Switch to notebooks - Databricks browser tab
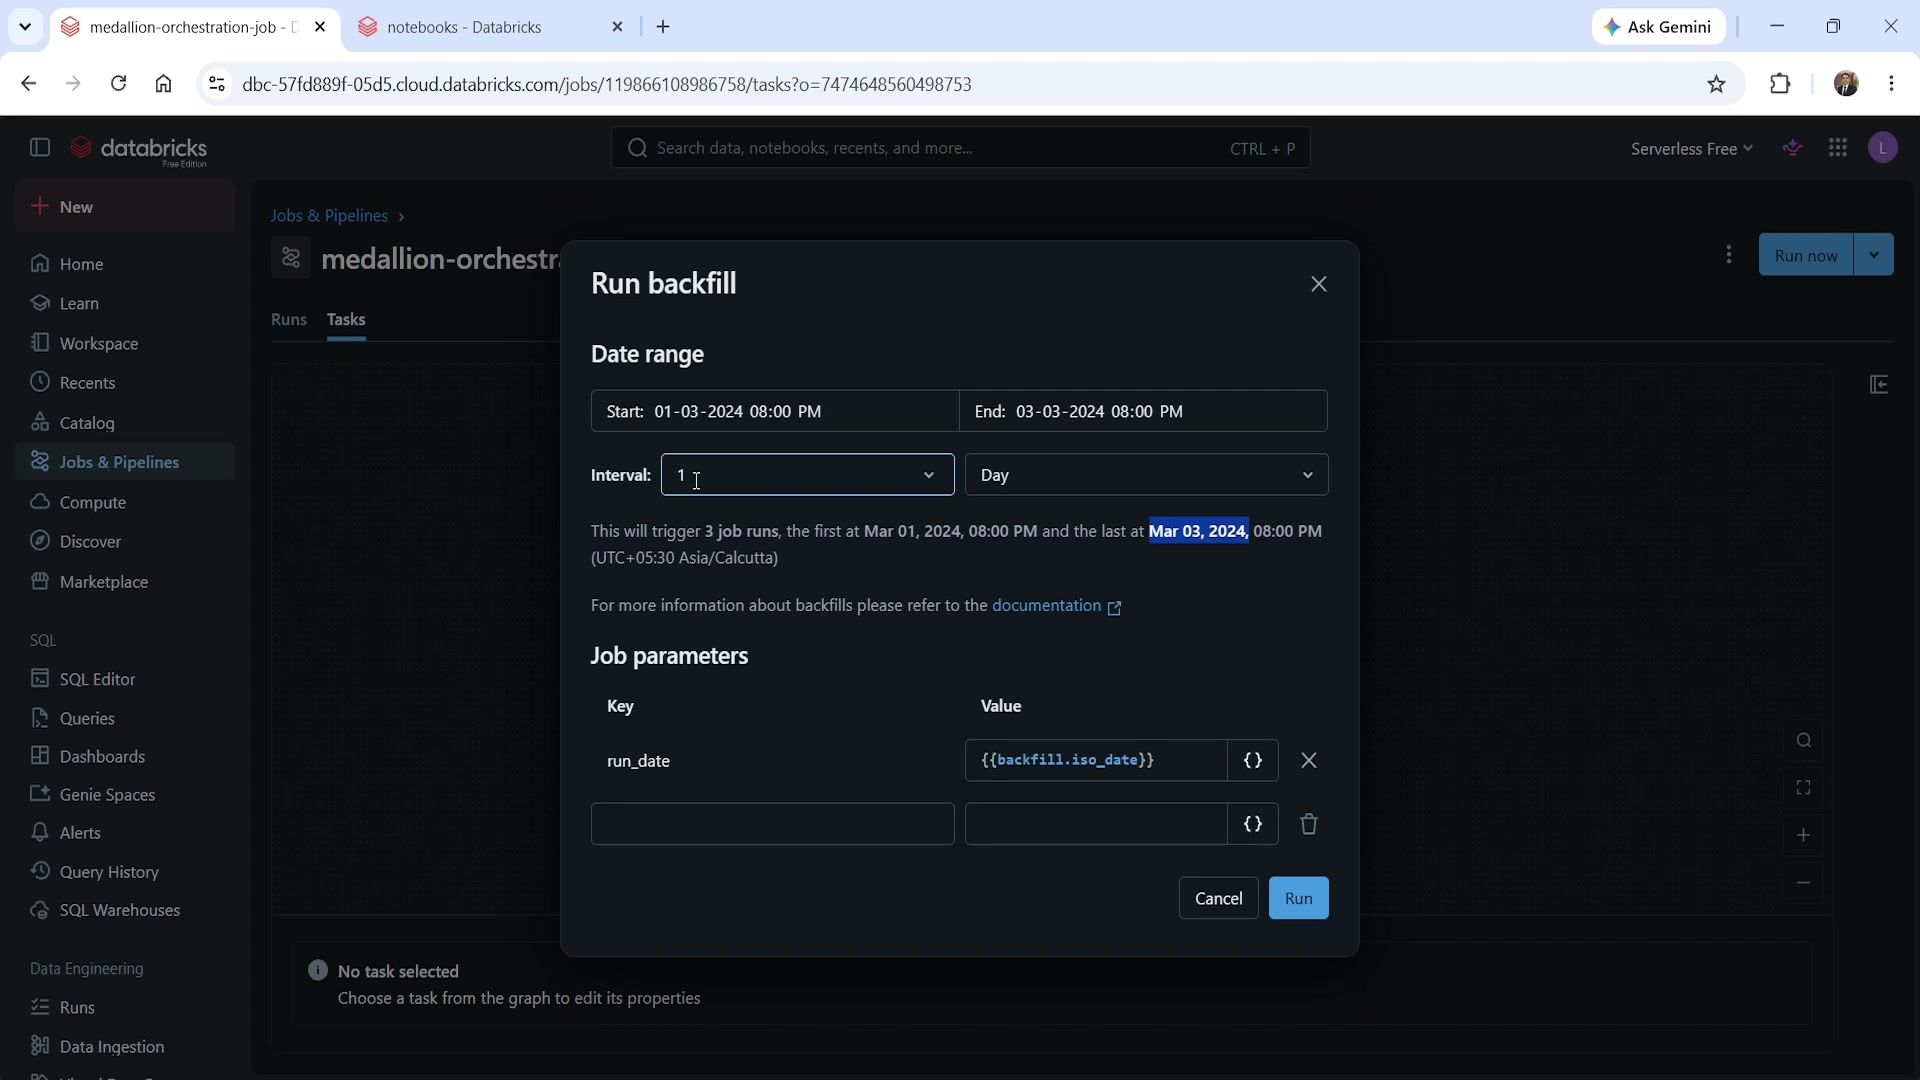This screenshot has height=1080, width=1920. click(x=490, y=27)
